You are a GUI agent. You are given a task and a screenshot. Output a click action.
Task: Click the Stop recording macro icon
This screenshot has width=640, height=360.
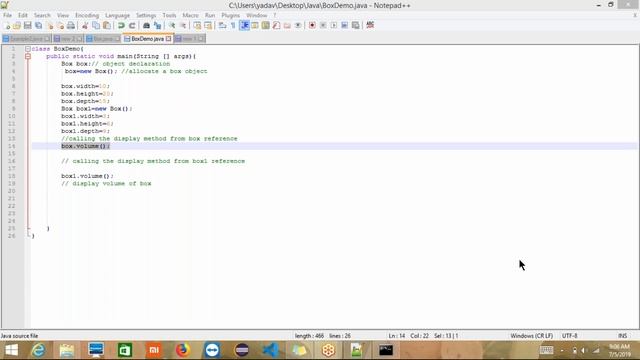point(323,25)
